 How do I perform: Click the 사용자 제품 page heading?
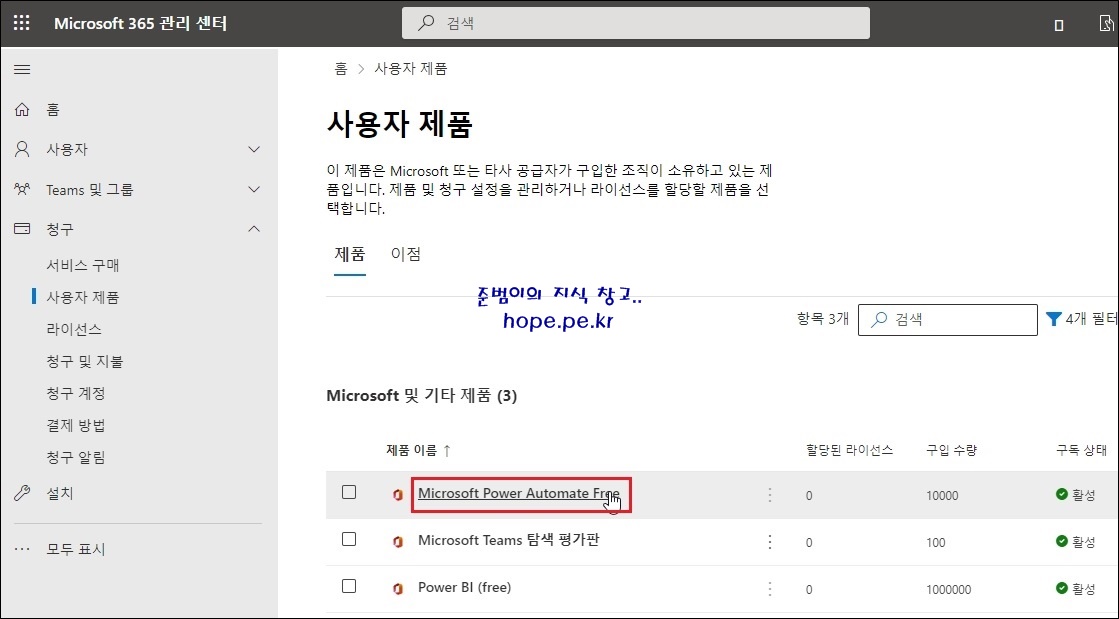click(x=400, y=124)
